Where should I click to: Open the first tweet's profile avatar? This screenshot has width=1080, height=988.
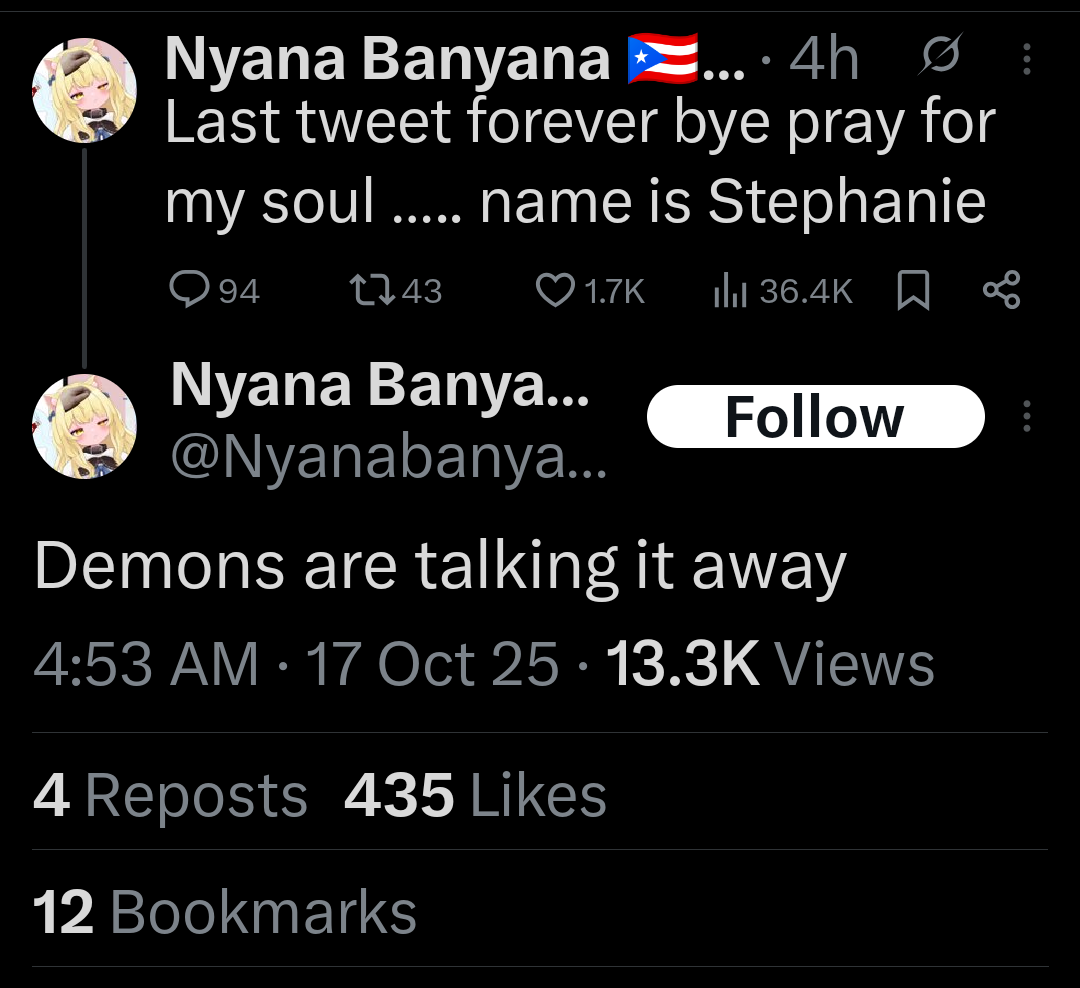84,90
